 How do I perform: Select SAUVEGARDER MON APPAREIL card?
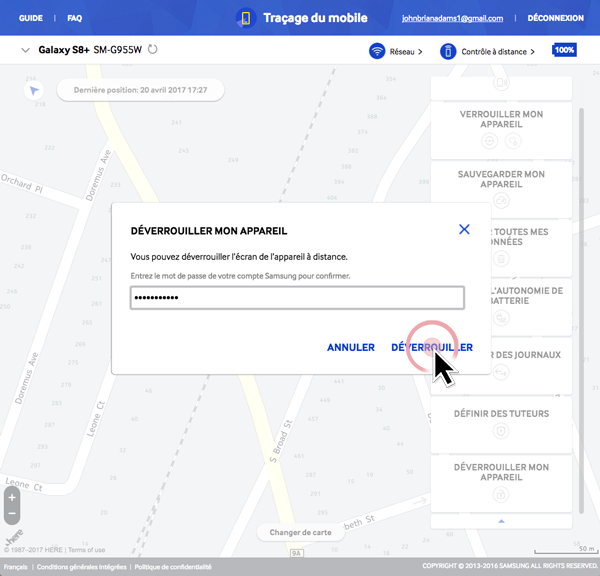click(x=501, y=190)
